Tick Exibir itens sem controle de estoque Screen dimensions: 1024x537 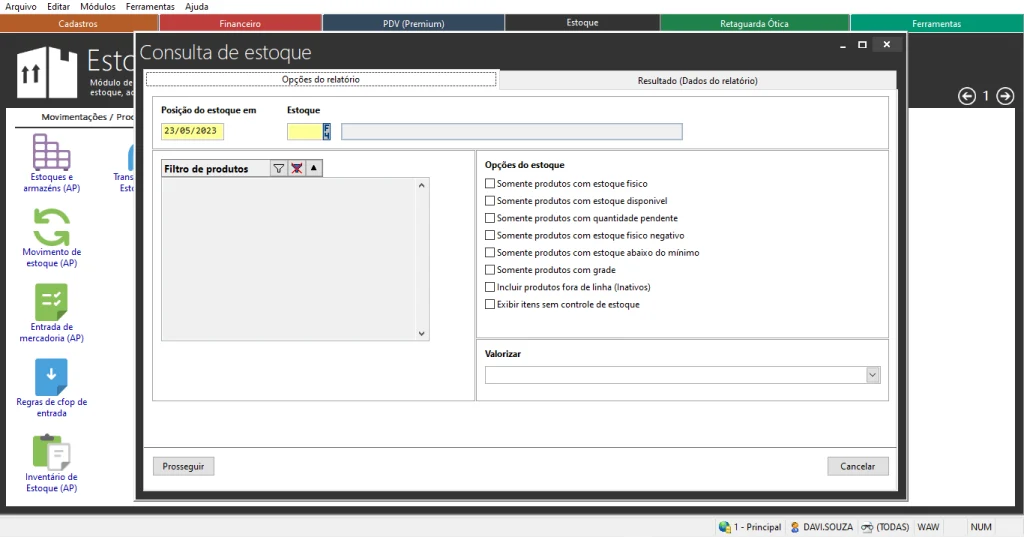(x=490, y=304)
